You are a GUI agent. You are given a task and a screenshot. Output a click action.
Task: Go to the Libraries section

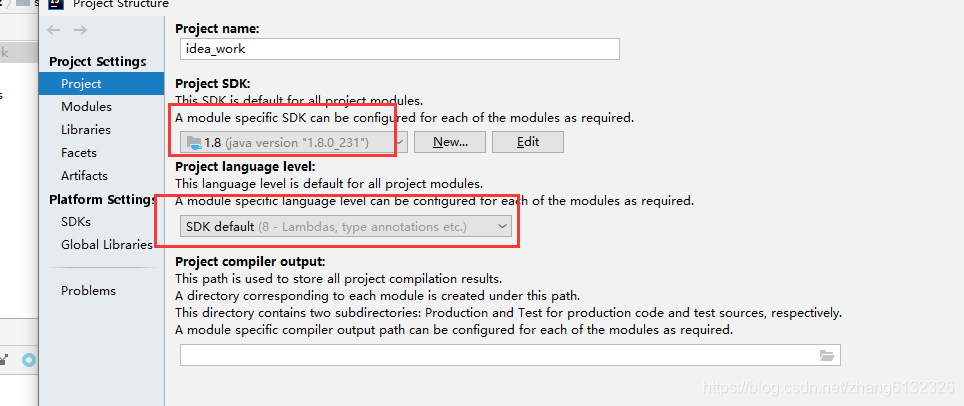tap(86, 130)
